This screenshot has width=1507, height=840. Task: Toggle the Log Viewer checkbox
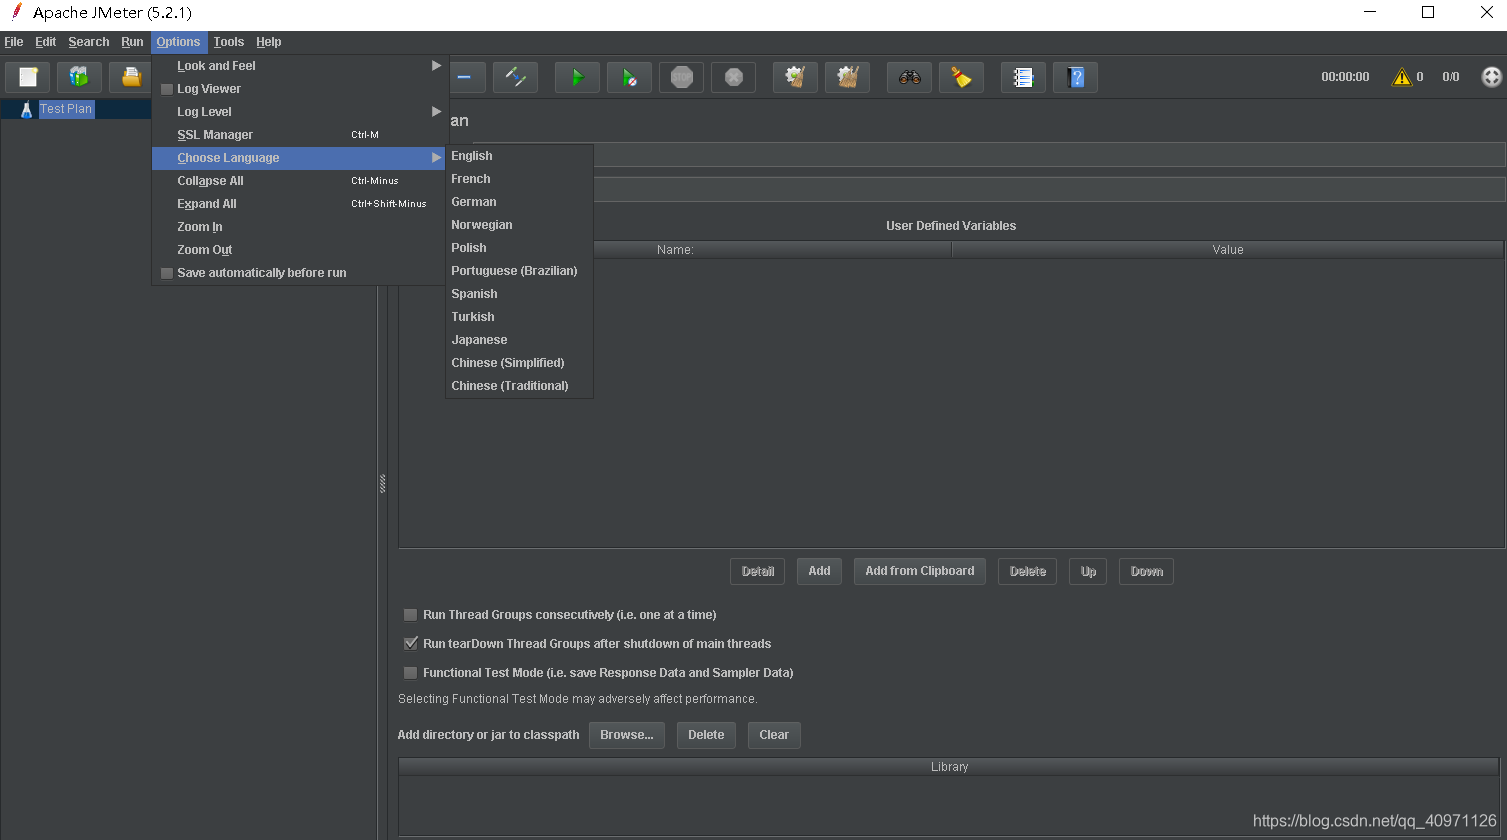pyautogui.click(x=167, y=89)
